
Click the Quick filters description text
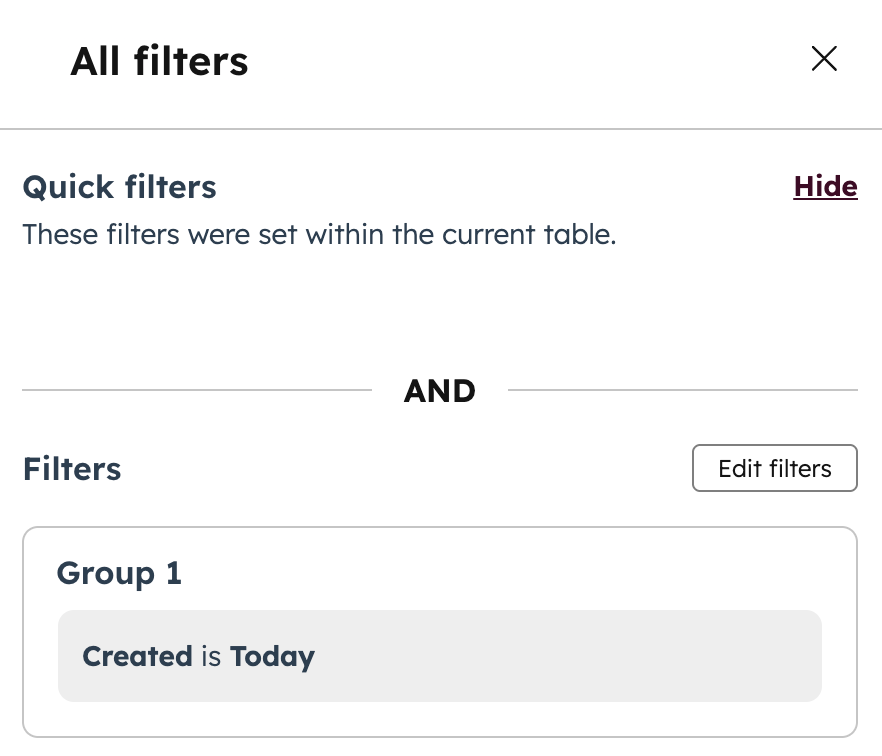click(319, 234)
